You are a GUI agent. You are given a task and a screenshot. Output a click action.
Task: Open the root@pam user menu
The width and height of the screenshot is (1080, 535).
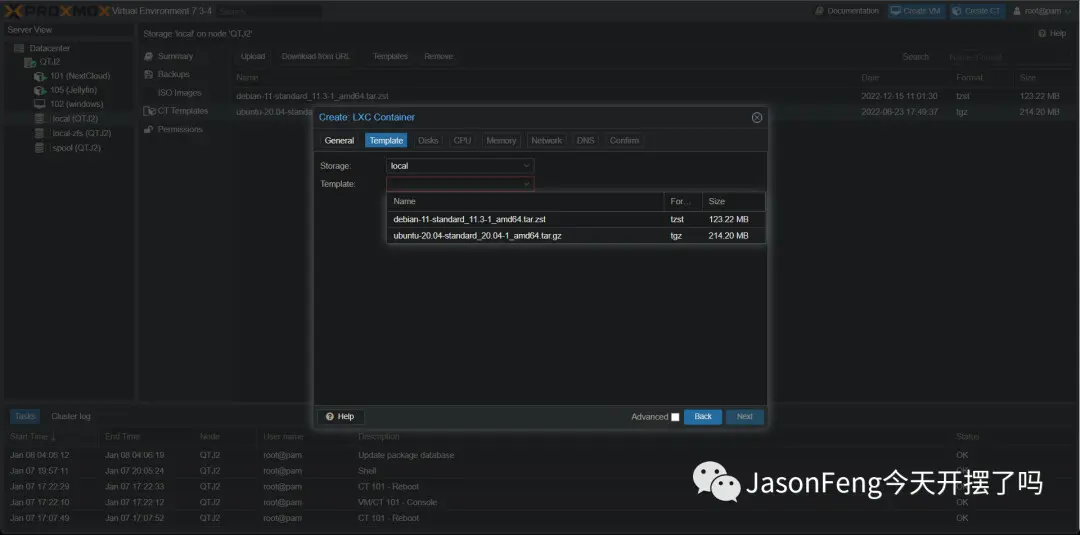point(1042,11)
